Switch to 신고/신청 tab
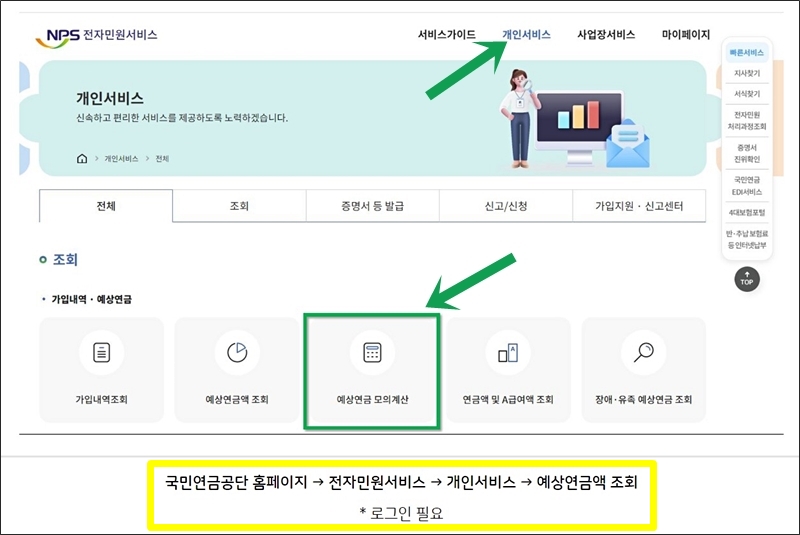Viewport: 800px width, 535px height. tap(506, 206)
